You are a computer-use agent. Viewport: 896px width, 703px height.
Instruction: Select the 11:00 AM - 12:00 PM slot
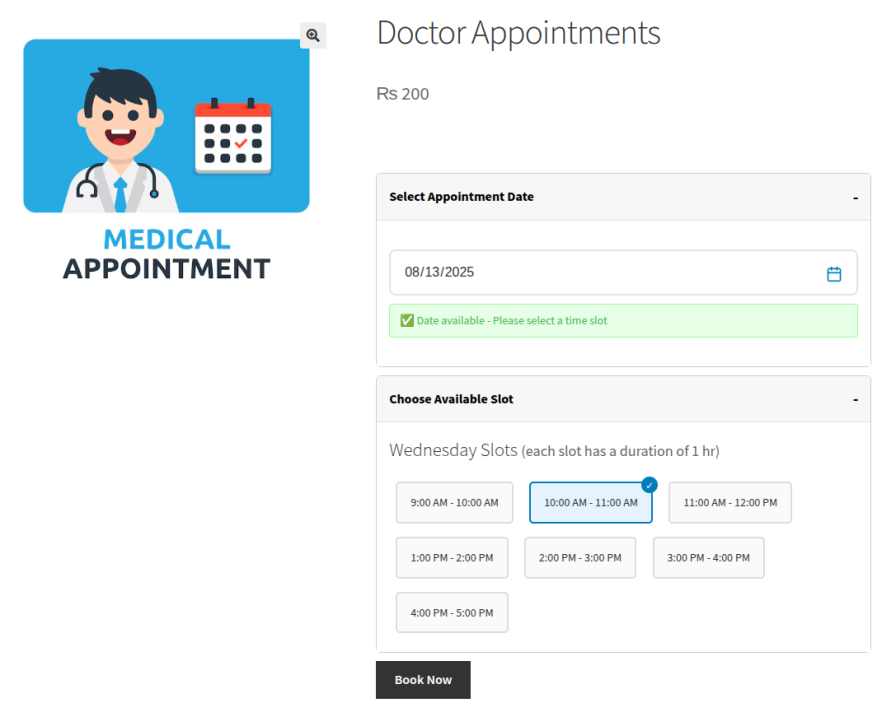click(x=729, y=502)
